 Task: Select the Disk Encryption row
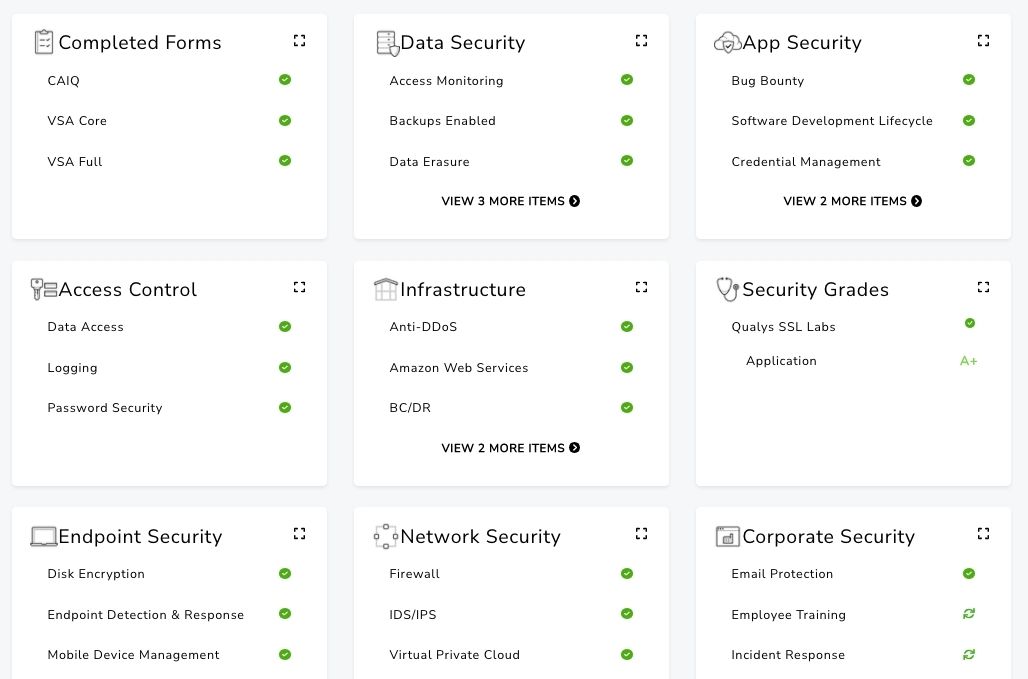169,573
